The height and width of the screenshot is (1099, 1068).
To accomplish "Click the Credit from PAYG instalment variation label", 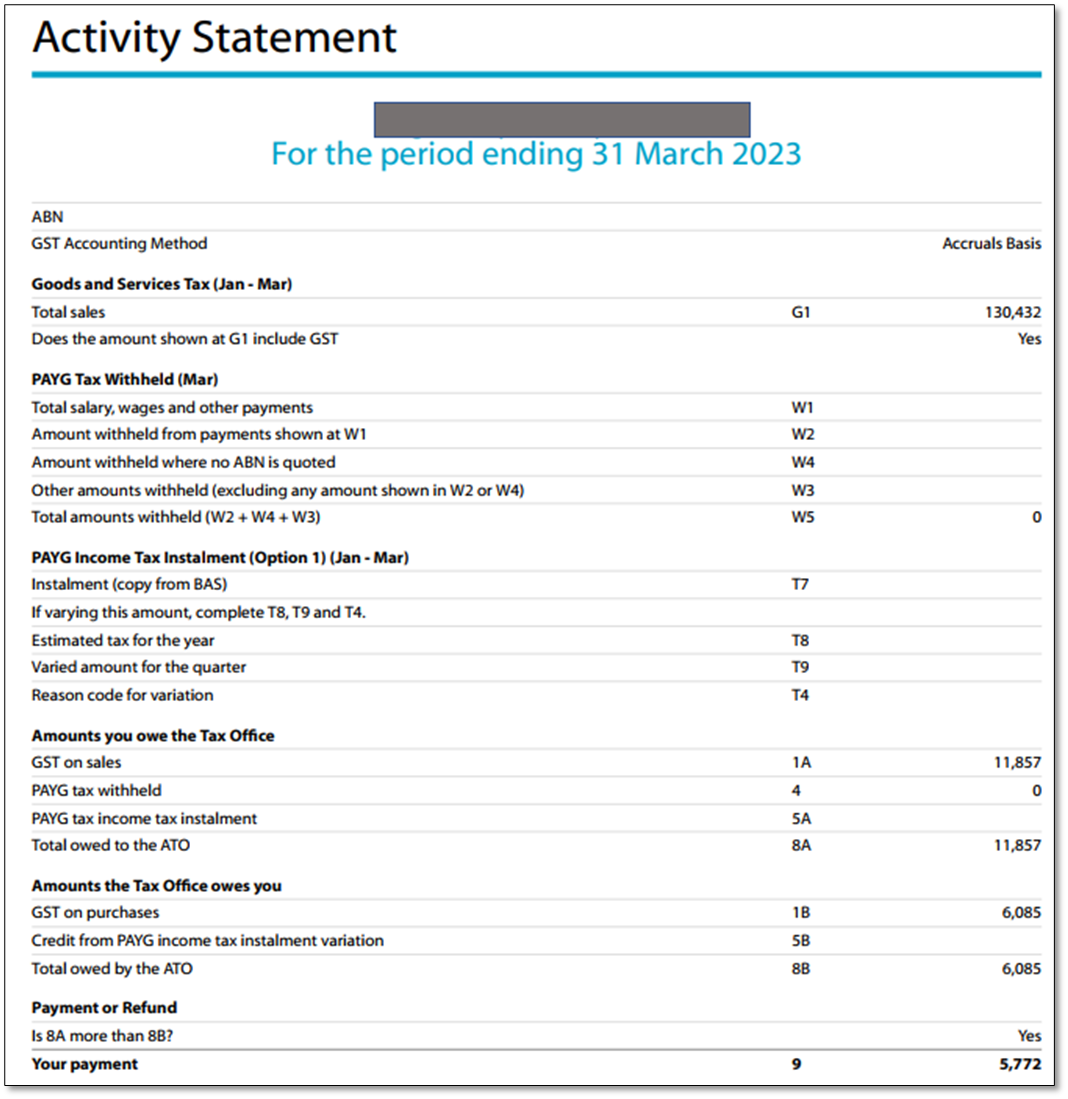I will pos(207,940).
